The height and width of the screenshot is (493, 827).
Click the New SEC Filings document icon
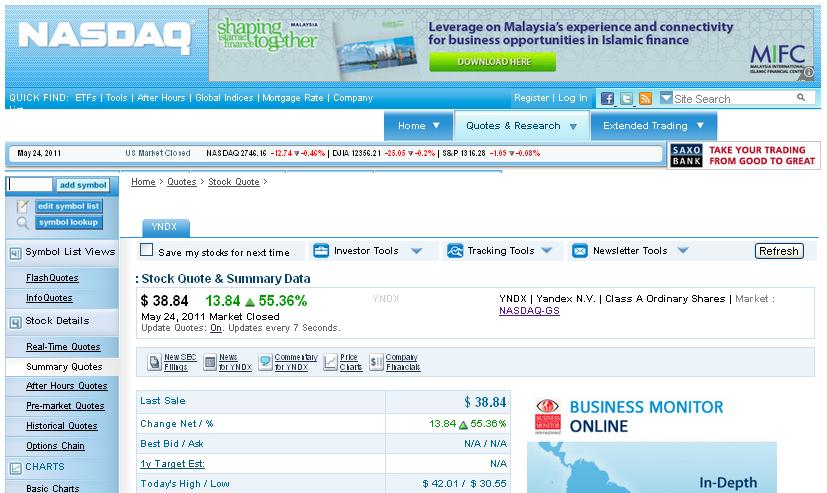point(155,362)
